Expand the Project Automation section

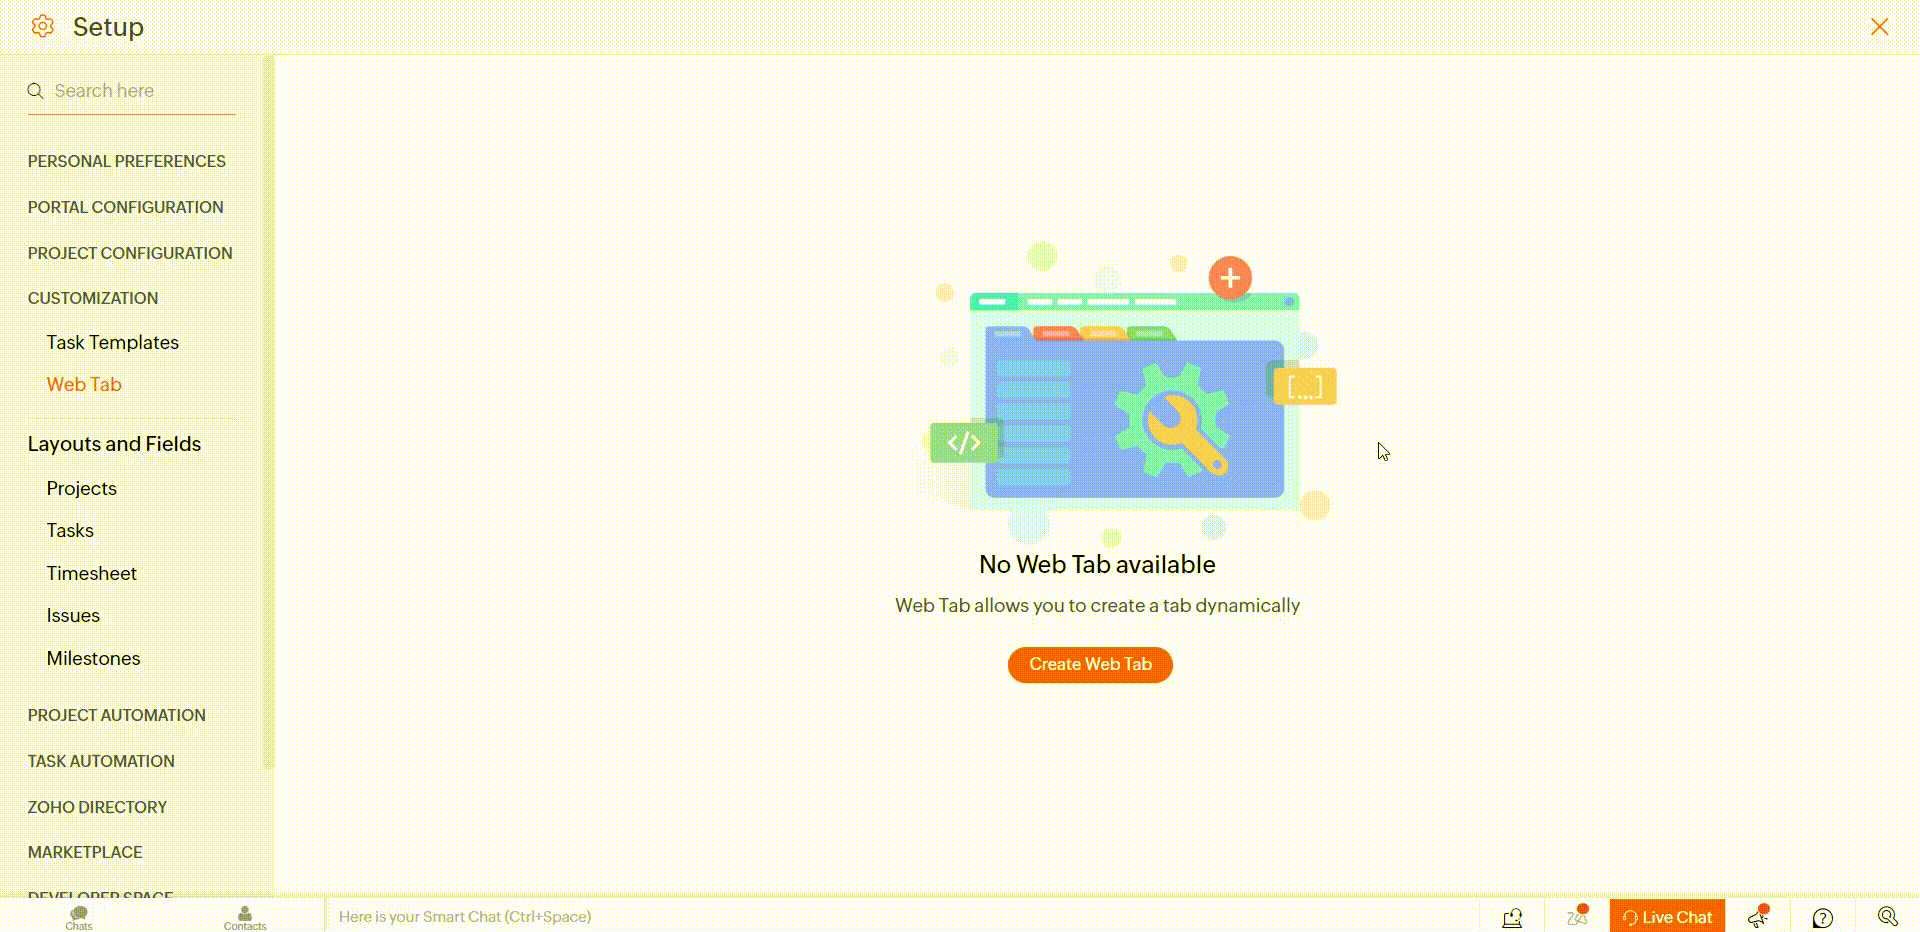pos(117,715)
